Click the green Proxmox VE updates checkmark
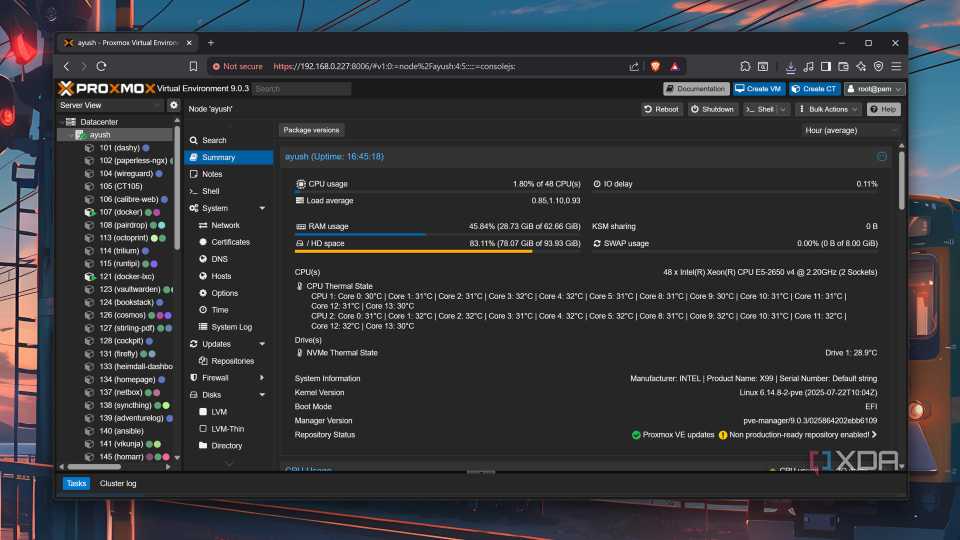This screenshot has width=960, height=540. pos(636,435)
